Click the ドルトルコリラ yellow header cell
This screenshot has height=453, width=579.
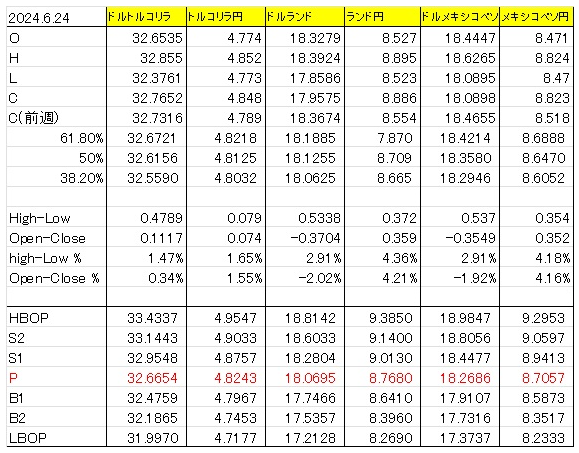coord(147,17)
